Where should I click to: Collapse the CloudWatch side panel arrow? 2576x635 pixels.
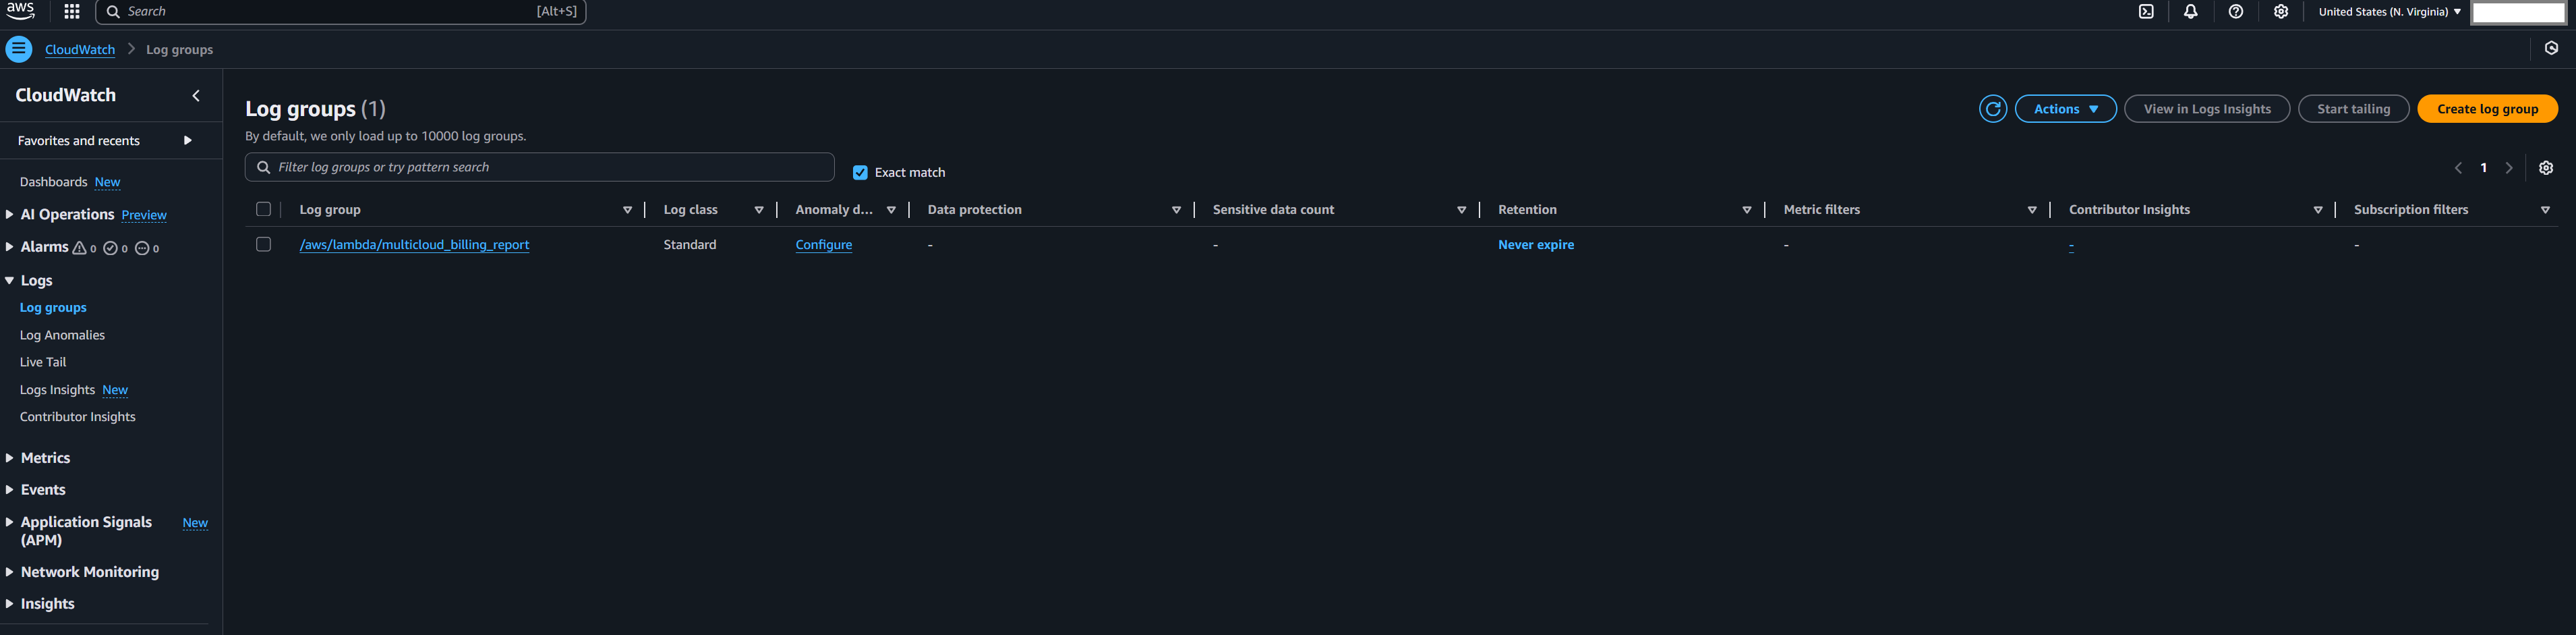196,96
